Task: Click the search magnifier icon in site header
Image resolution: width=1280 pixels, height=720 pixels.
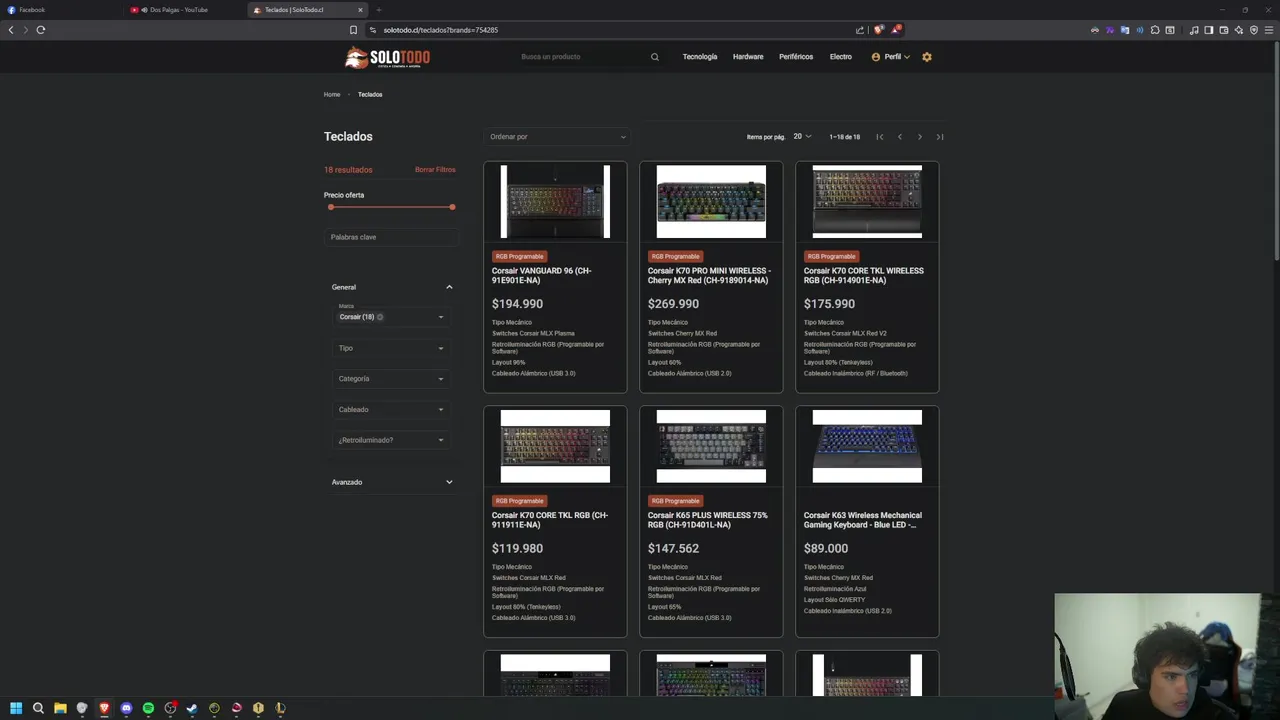Action: pos(655,57)
